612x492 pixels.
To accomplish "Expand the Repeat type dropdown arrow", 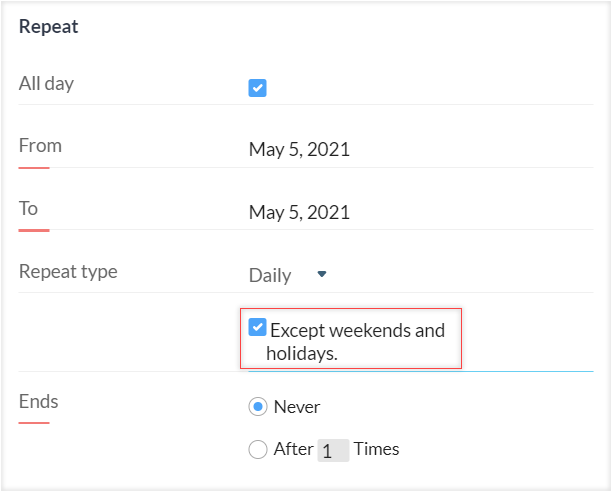I will 321,274.
